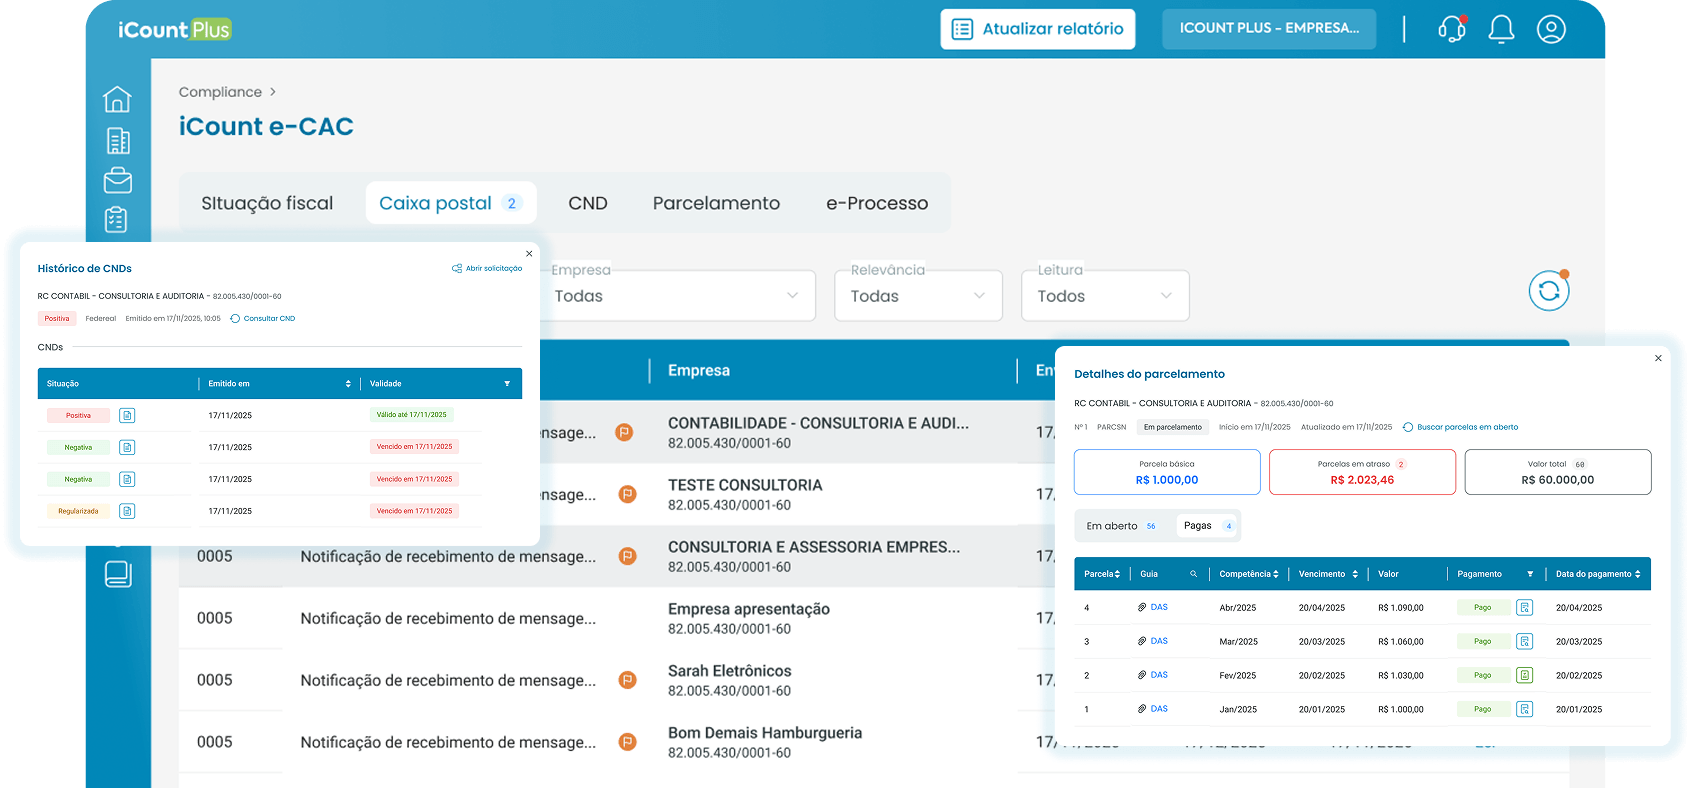Open the Leitura filter dropdown
Screen dimensions: 1691x788
coord(1105,296)
